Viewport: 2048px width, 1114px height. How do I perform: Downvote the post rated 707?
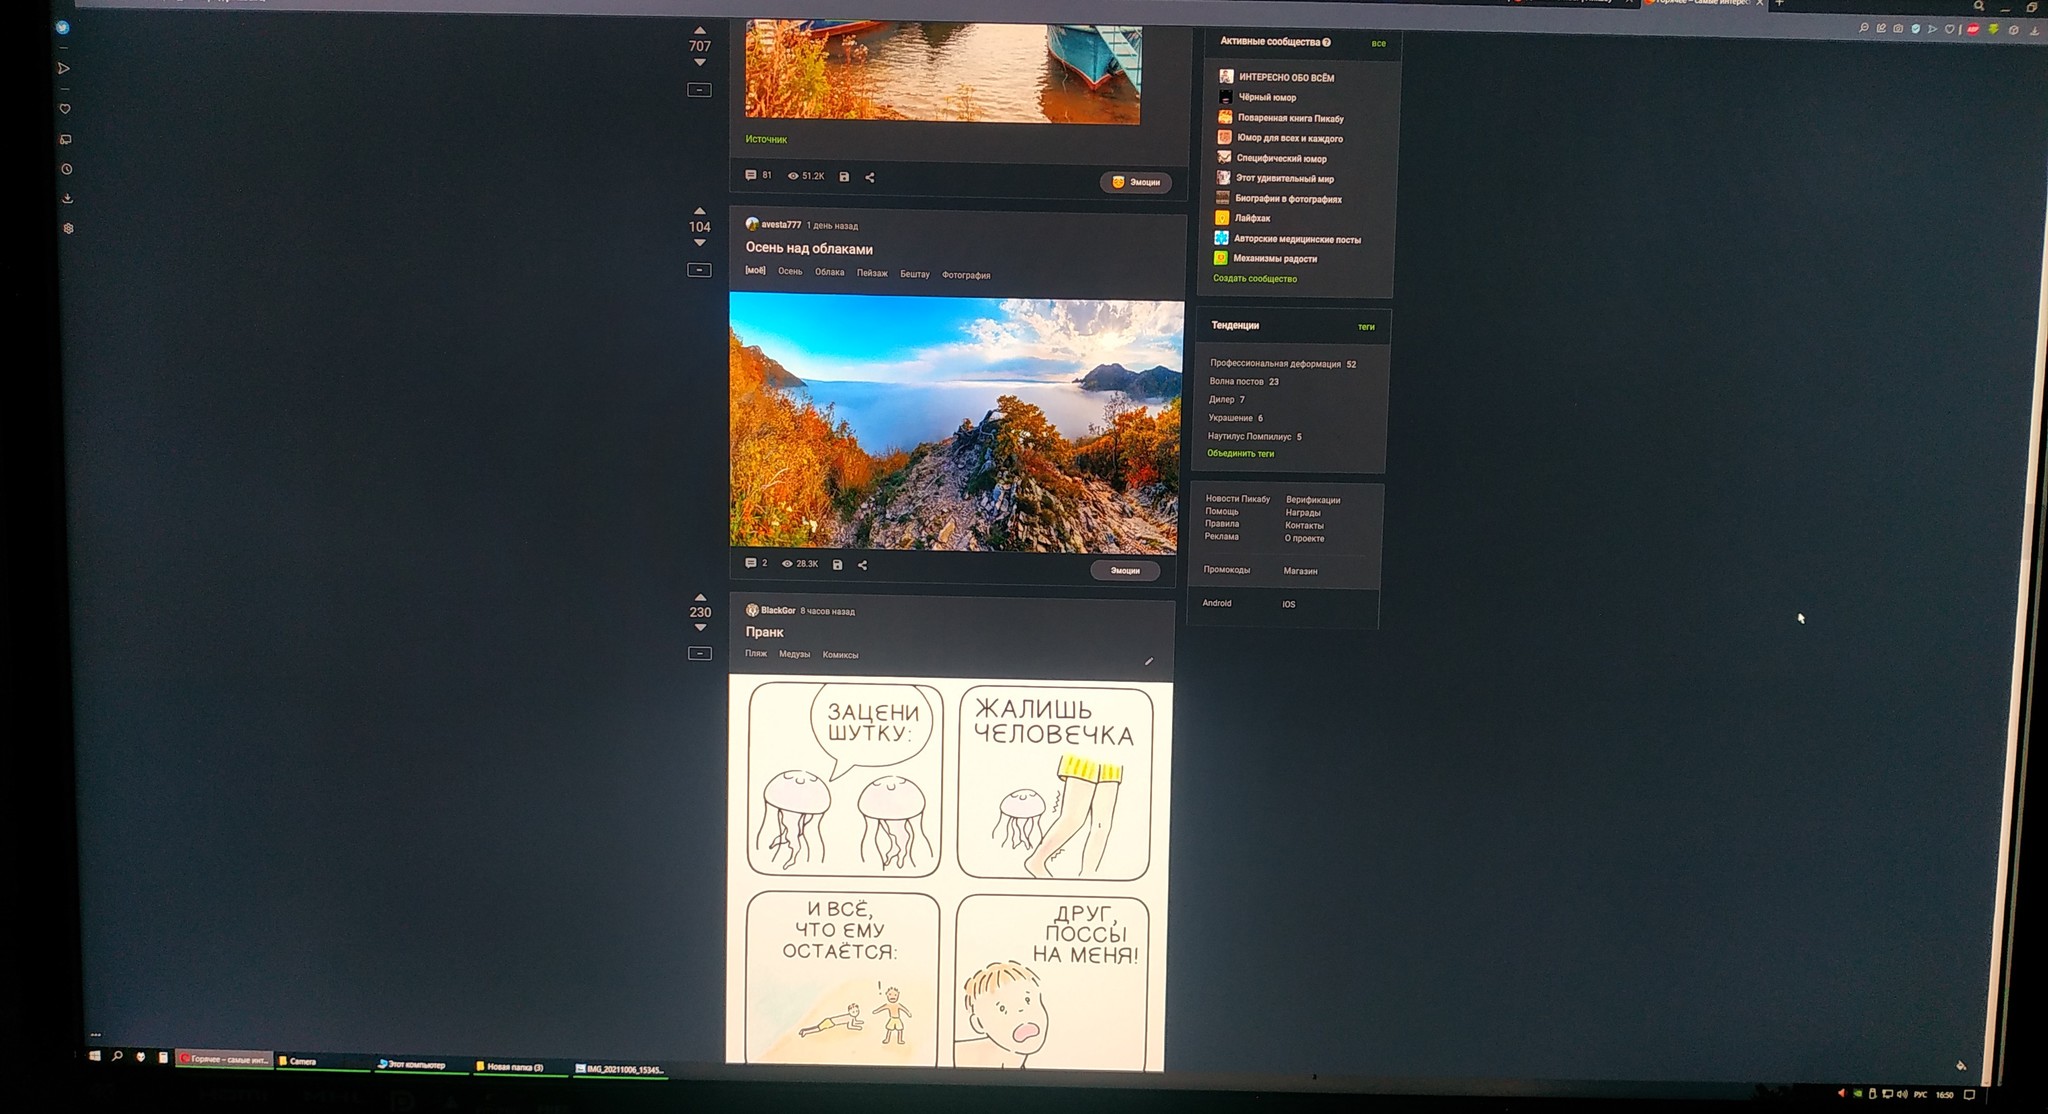coord(700,63)
